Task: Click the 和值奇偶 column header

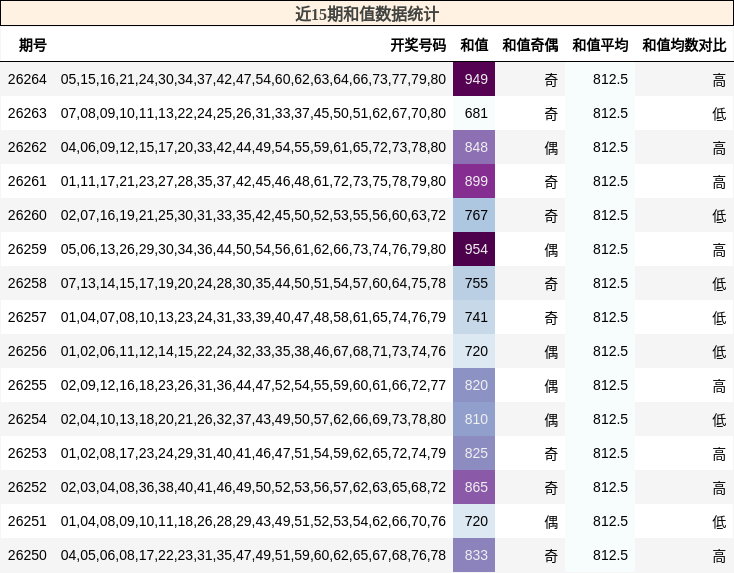Action: click(x=530, y=45)
